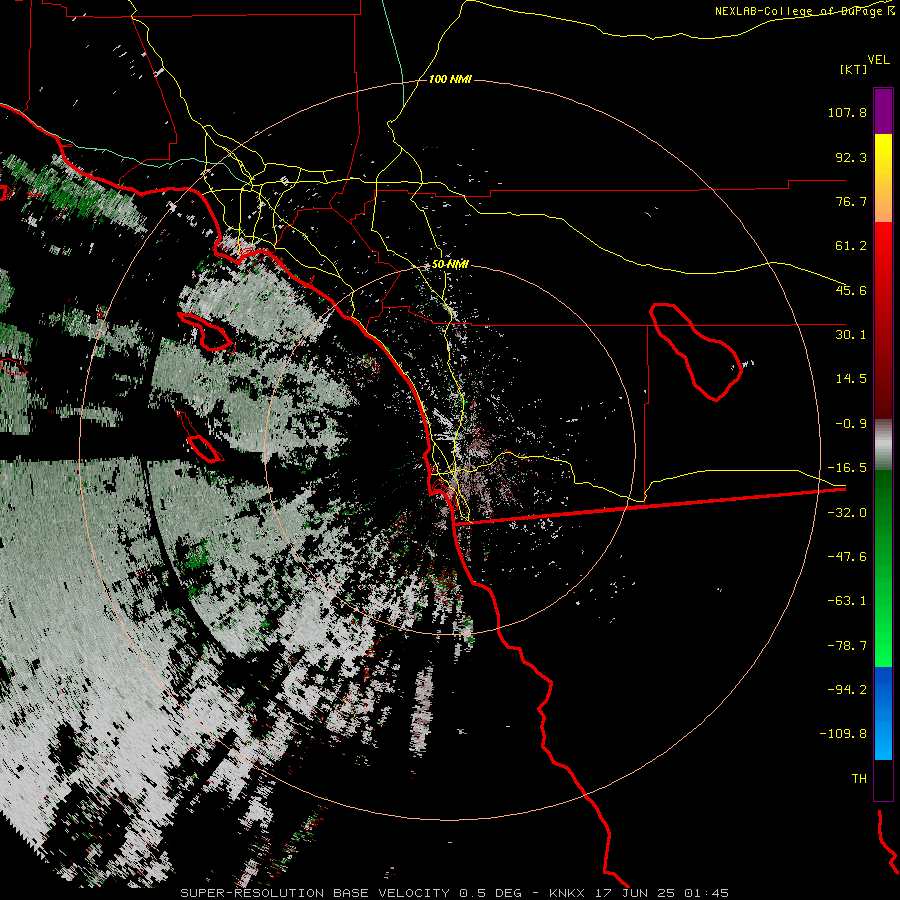Click the 92.3 value on velocity scale

pyautogui.click(x=851, y=157)
